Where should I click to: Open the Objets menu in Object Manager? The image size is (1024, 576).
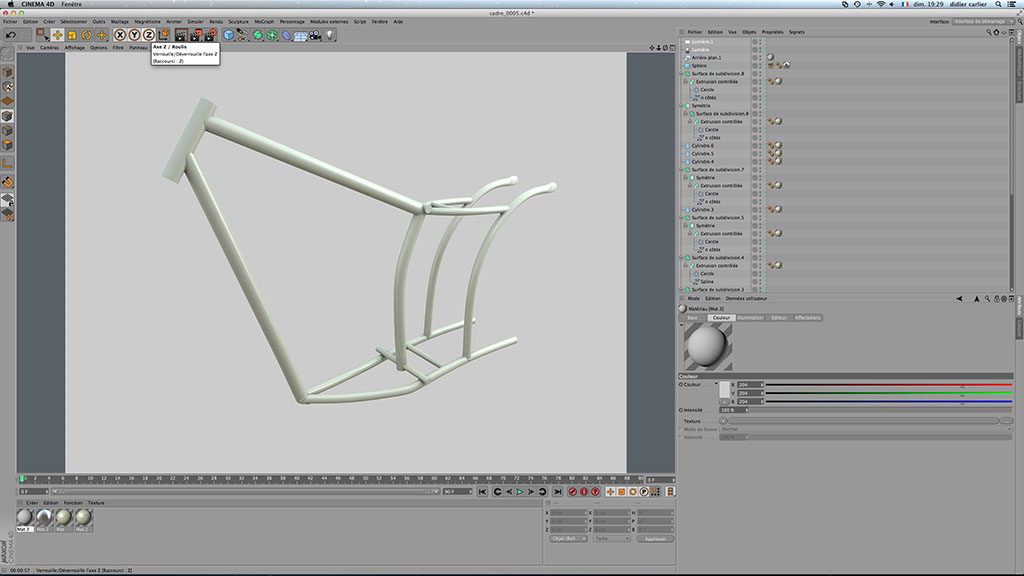[x=749, y=32]
